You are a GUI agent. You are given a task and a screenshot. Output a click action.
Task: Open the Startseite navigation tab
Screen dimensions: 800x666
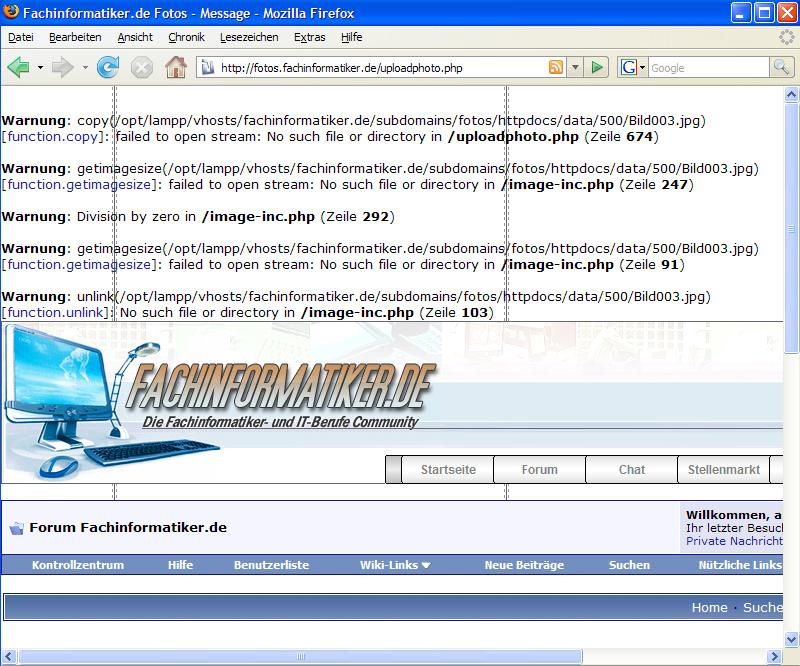coord(448,470)
